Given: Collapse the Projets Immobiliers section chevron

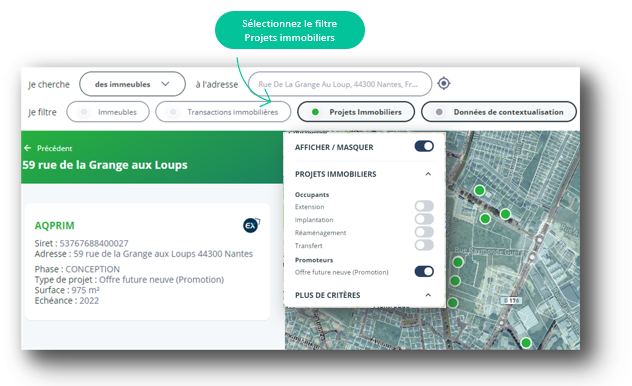Looking at the screenshot, I should [x=428, y=174].
